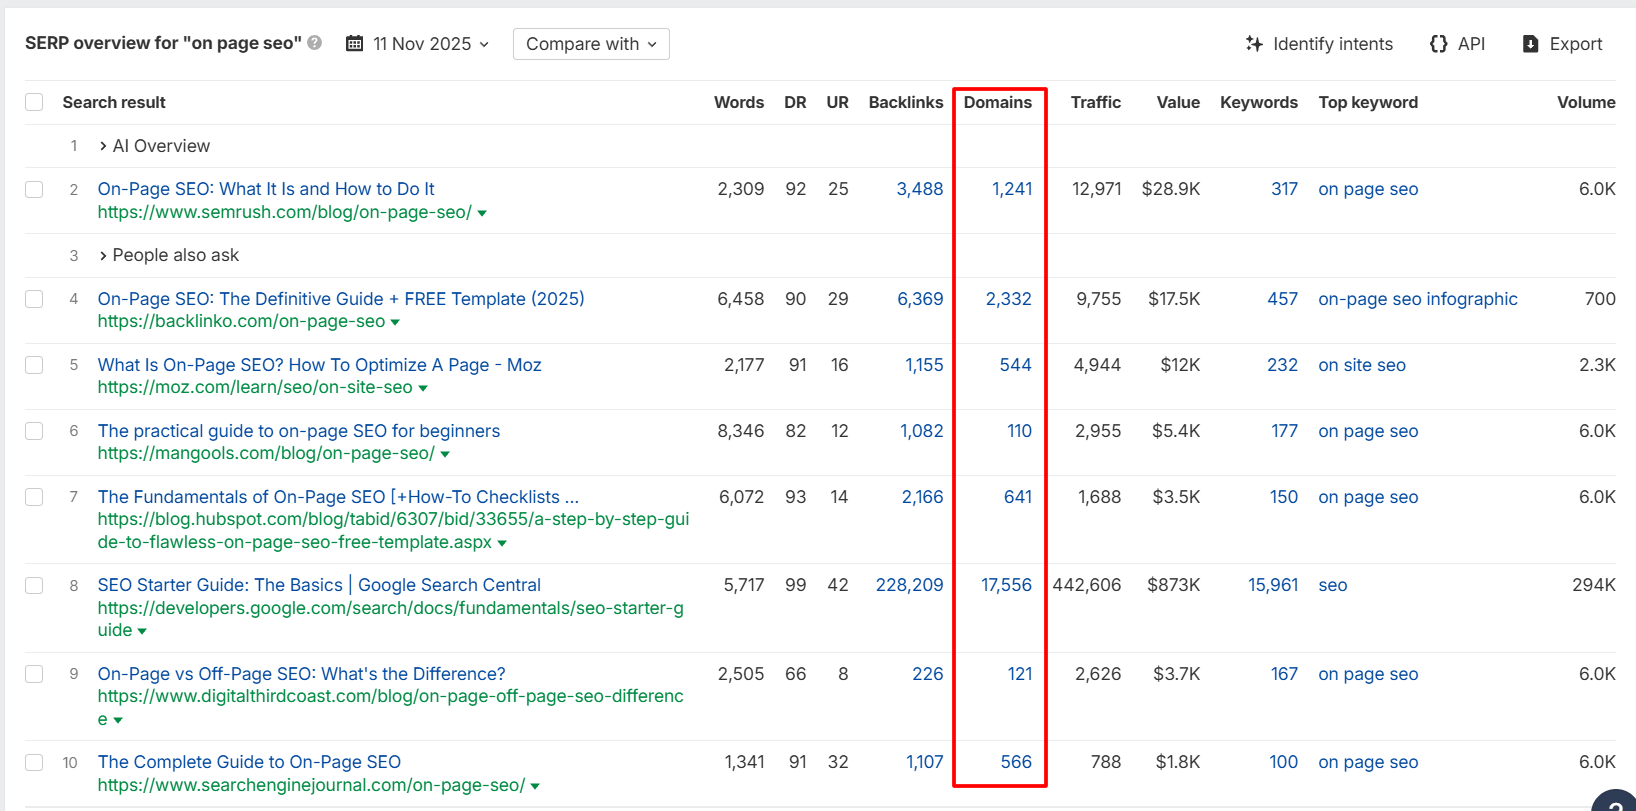Open 'The Complete Guide to On-Page SEO' link
The height and width of the screenshot is (811, 1636).
tap(249, 762)
